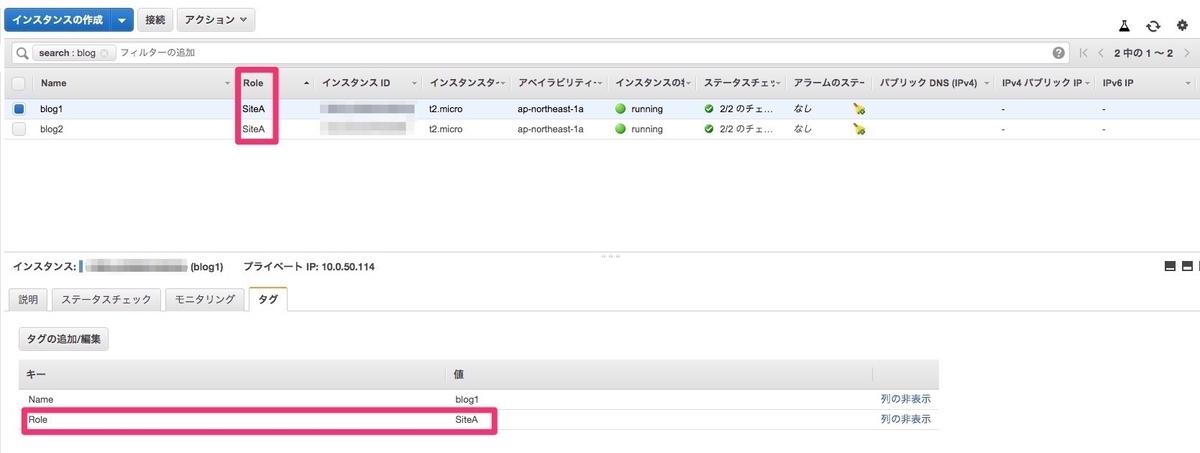The height and width of the screenshot is (453, 1200).
Task: Sort by アラームのステータス column header
Action: (x=828, y=83)
